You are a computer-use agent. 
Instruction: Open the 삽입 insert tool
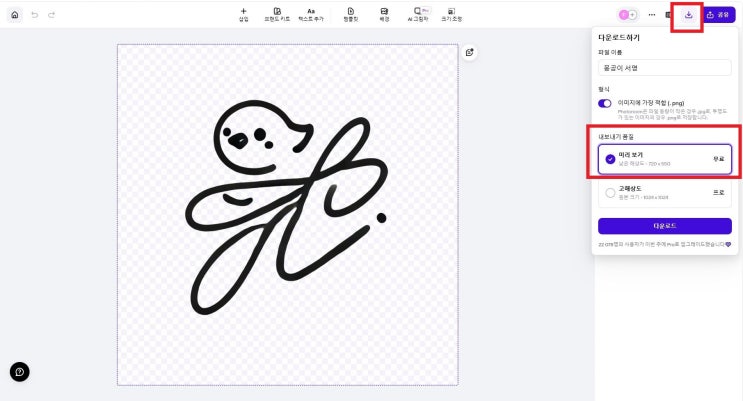click(243, 14)
